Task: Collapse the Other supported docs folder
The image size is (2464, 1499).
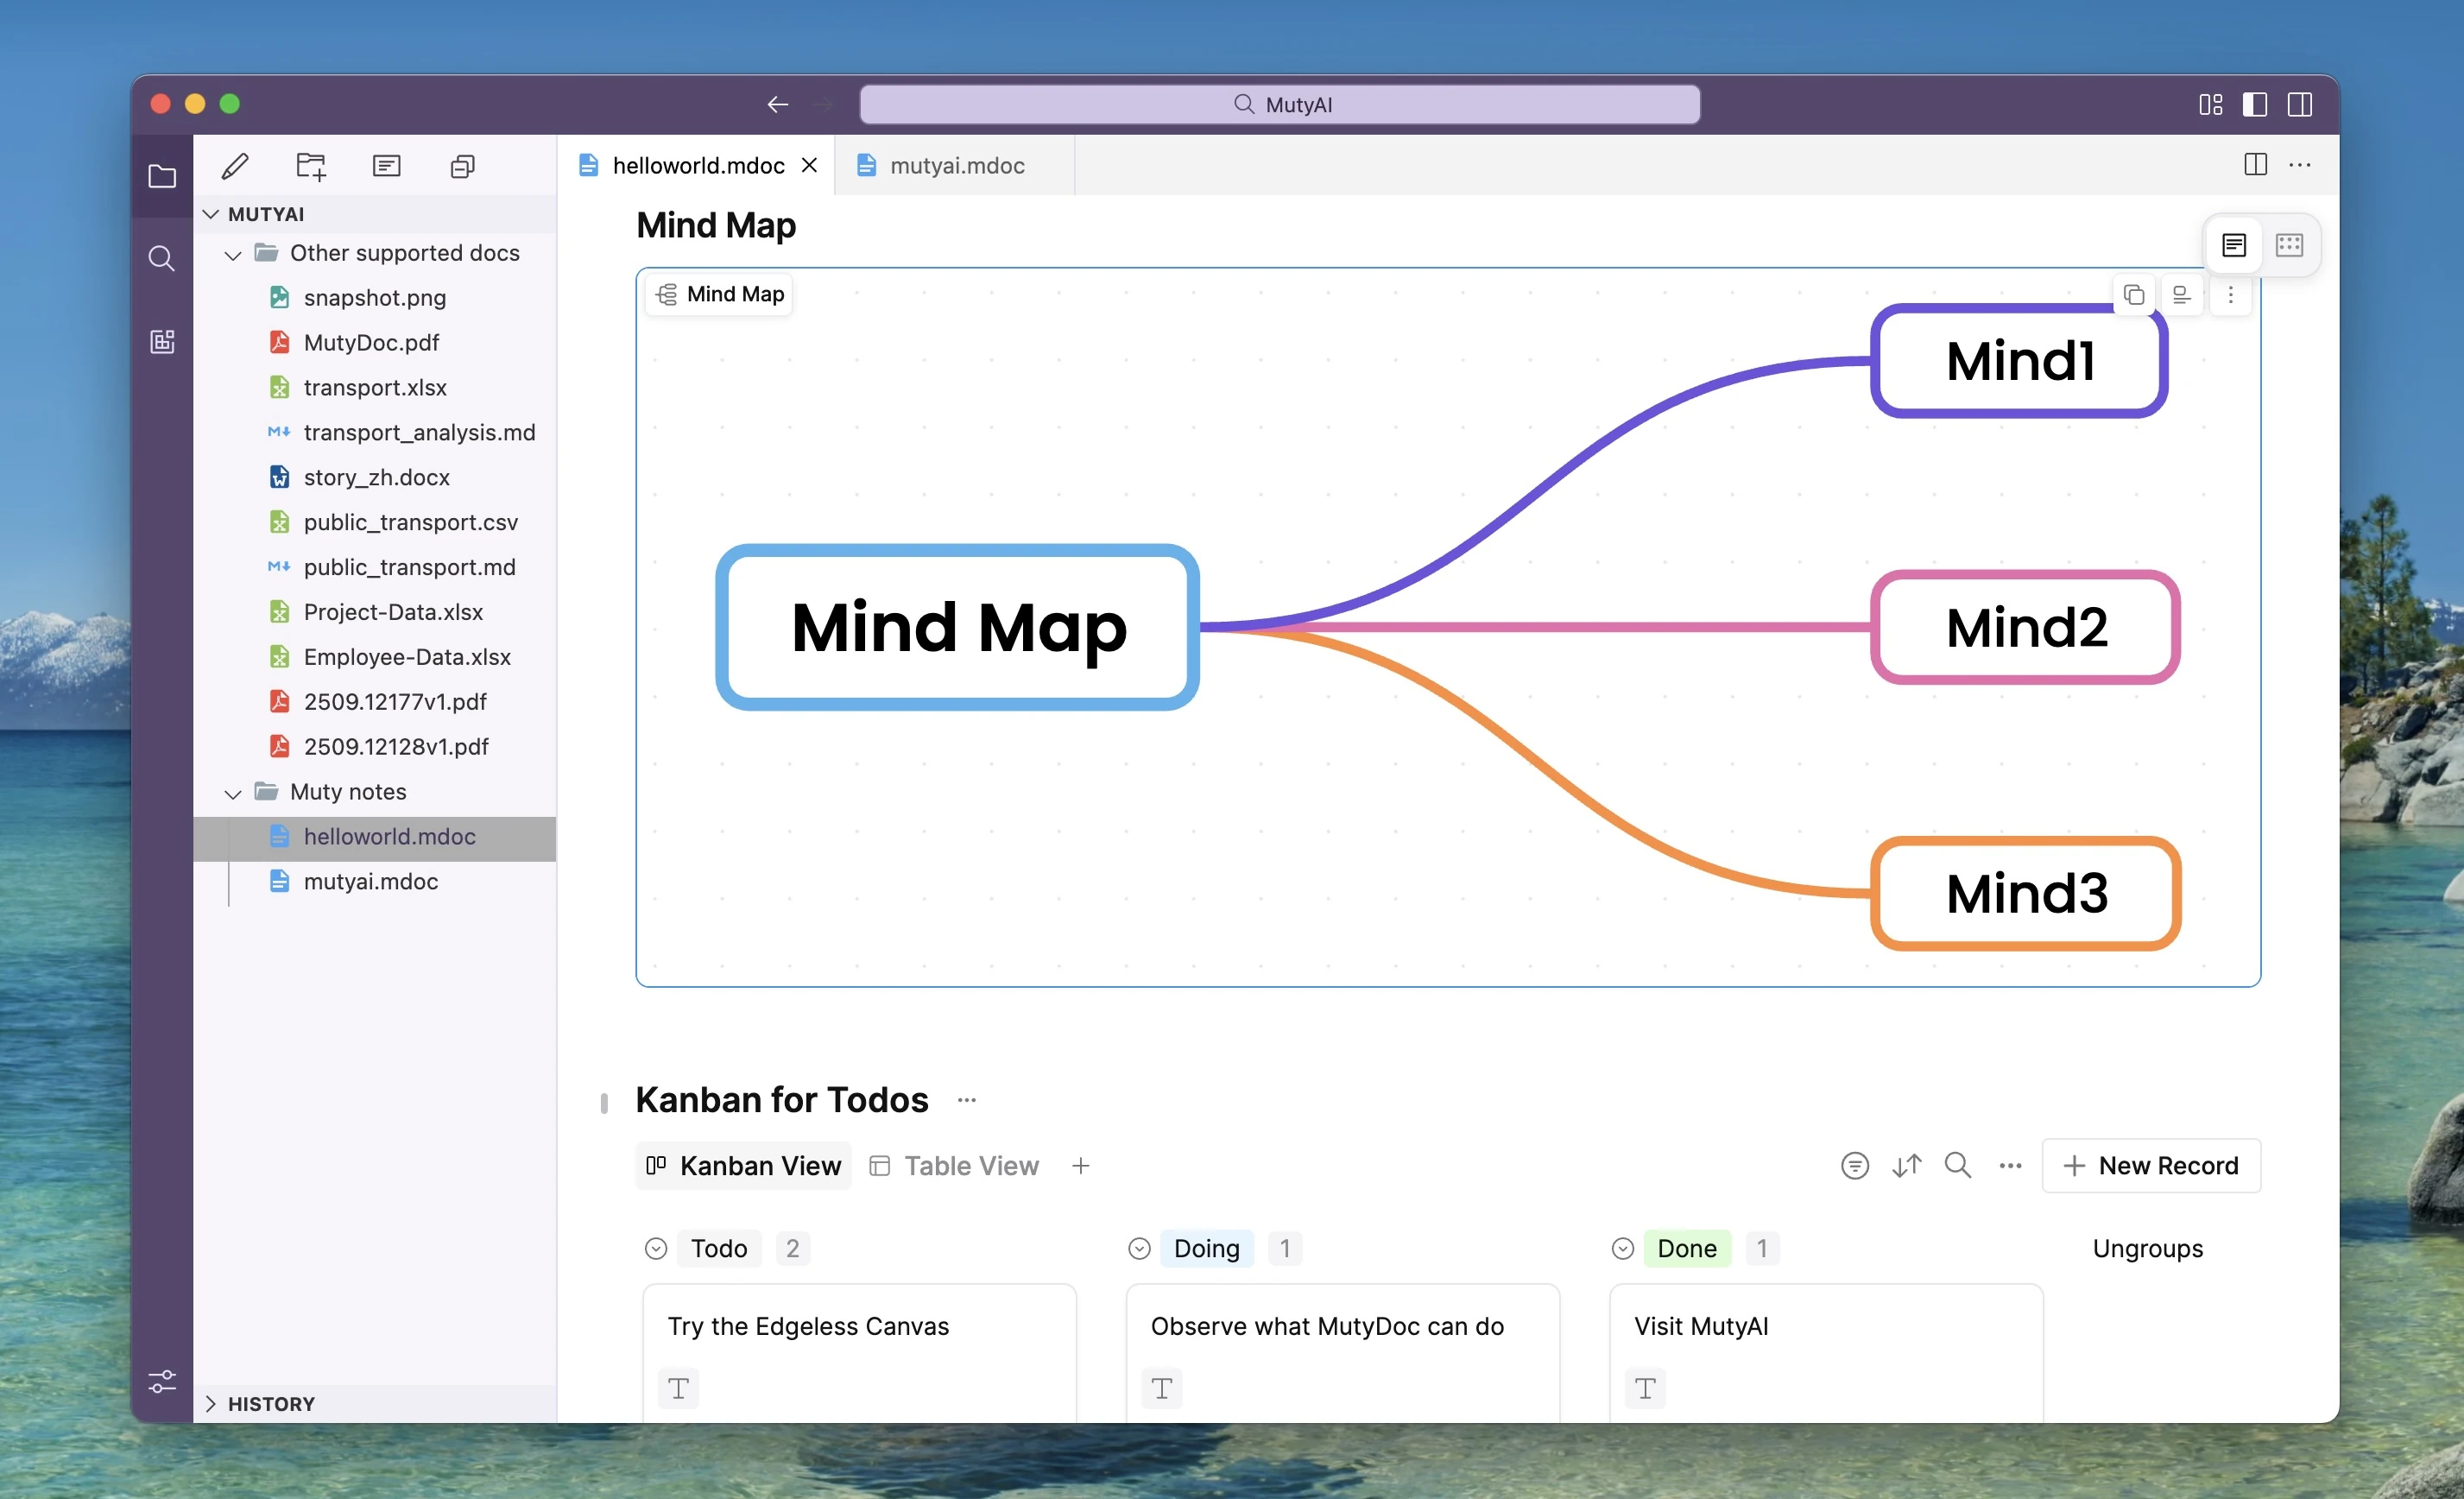Action: pyautogui.click(x=233, y=254)
